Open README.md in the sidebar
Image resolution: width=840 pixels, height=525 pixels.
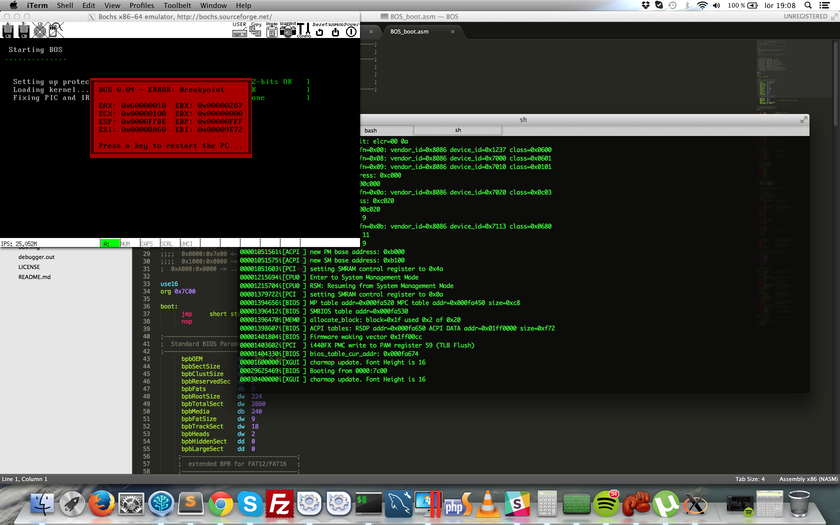[34, 277]
